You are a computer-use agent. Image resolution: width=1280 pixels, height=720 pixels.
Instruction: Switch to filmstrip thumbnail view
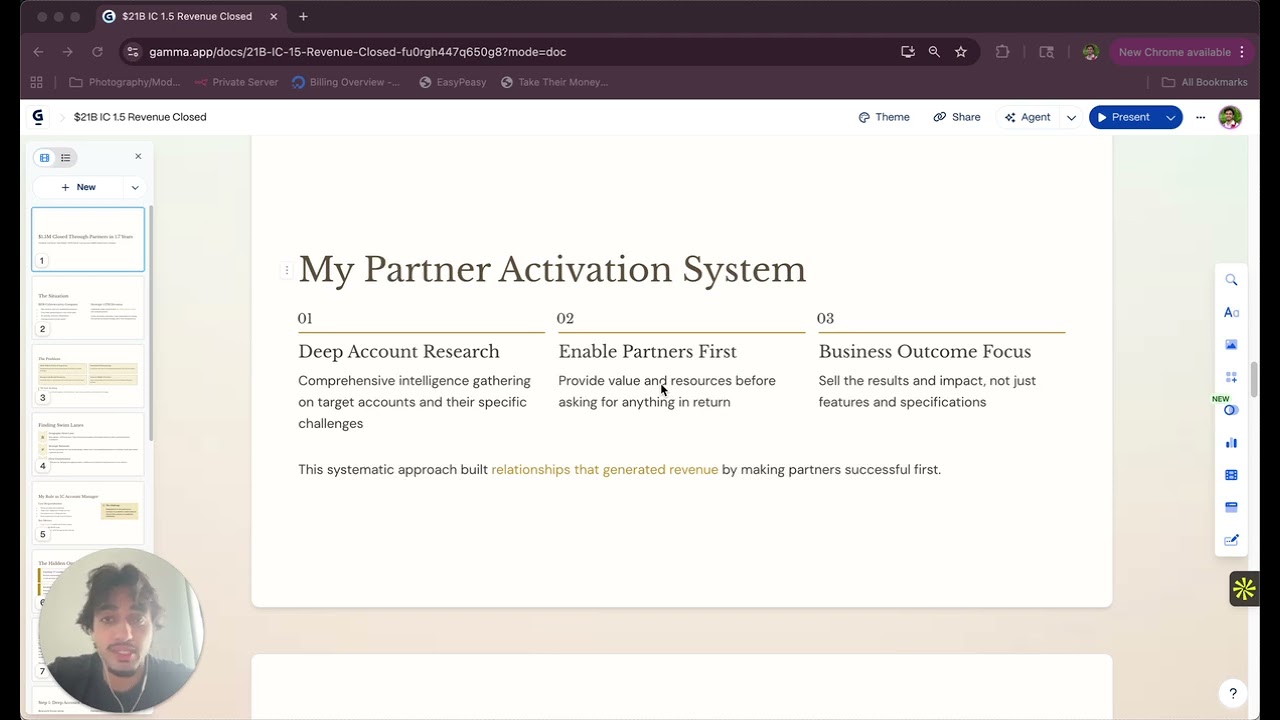(44, 157)
